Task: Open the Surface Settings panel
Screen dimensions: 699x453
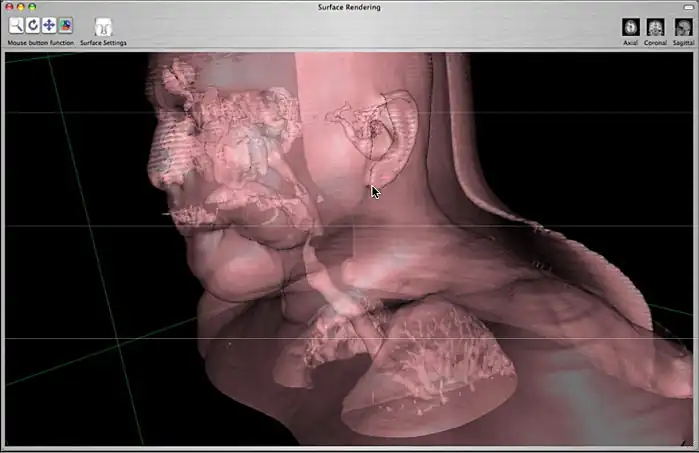Action: (103, 28)
